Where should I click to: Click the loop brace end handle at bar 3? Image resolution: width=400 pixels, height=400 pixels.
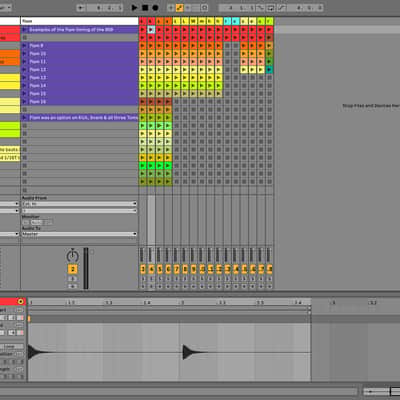click(309, 308)
